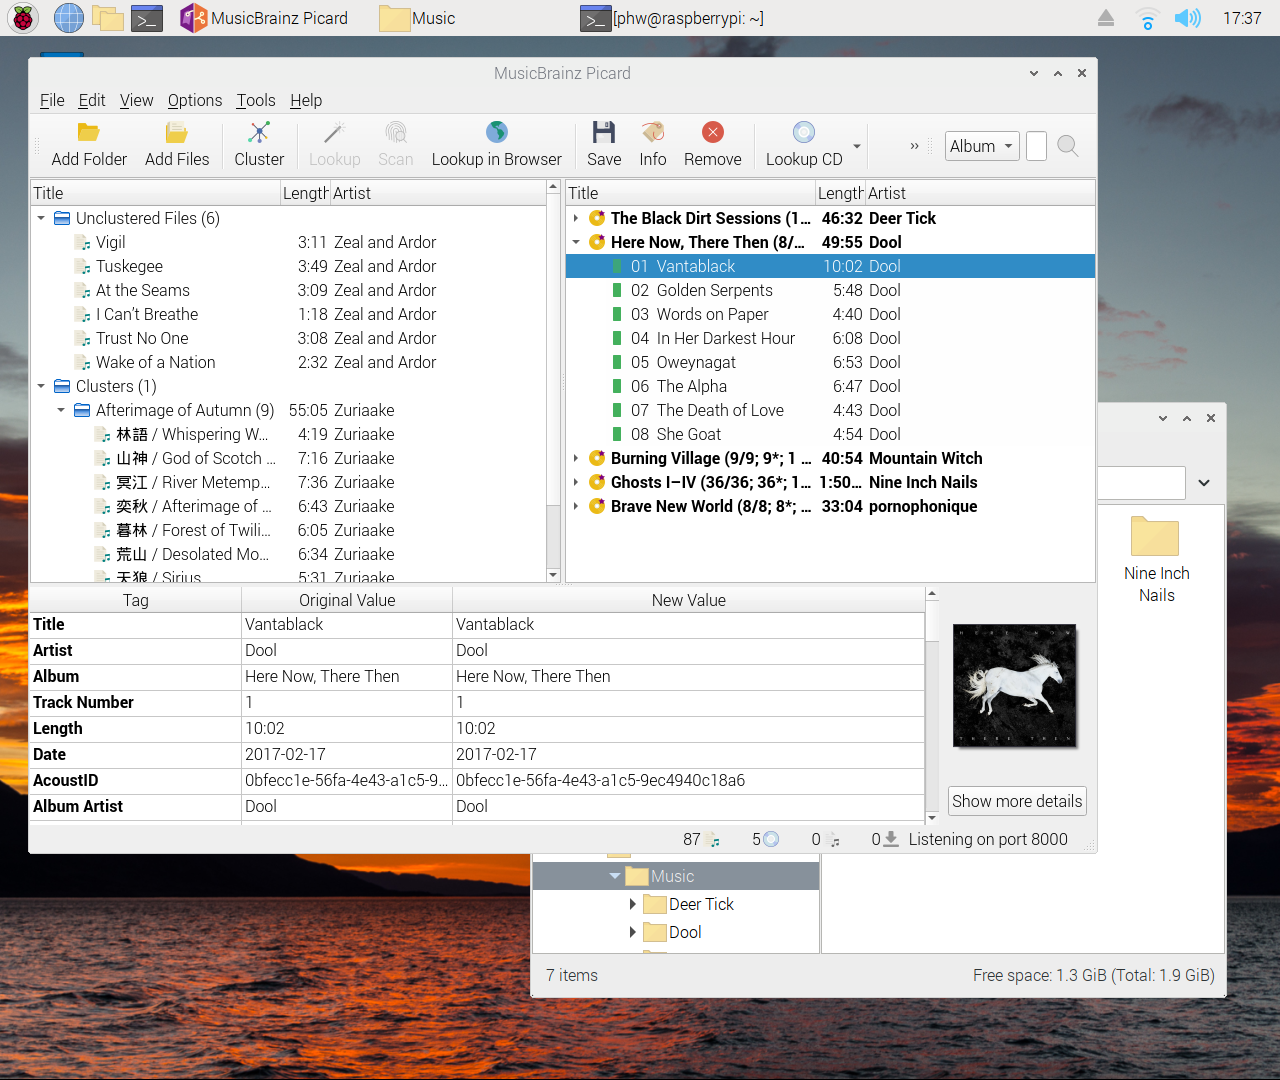Screen dimensions: 1280x1080
Task: Click the Add Folder toolbar icon
Action: click(x=89, y=132)
